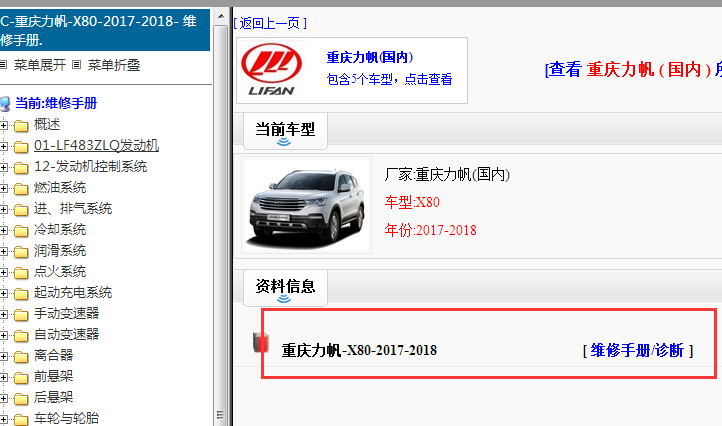Click the folder icon for 12-发动机控制系统

coord(21,168)
